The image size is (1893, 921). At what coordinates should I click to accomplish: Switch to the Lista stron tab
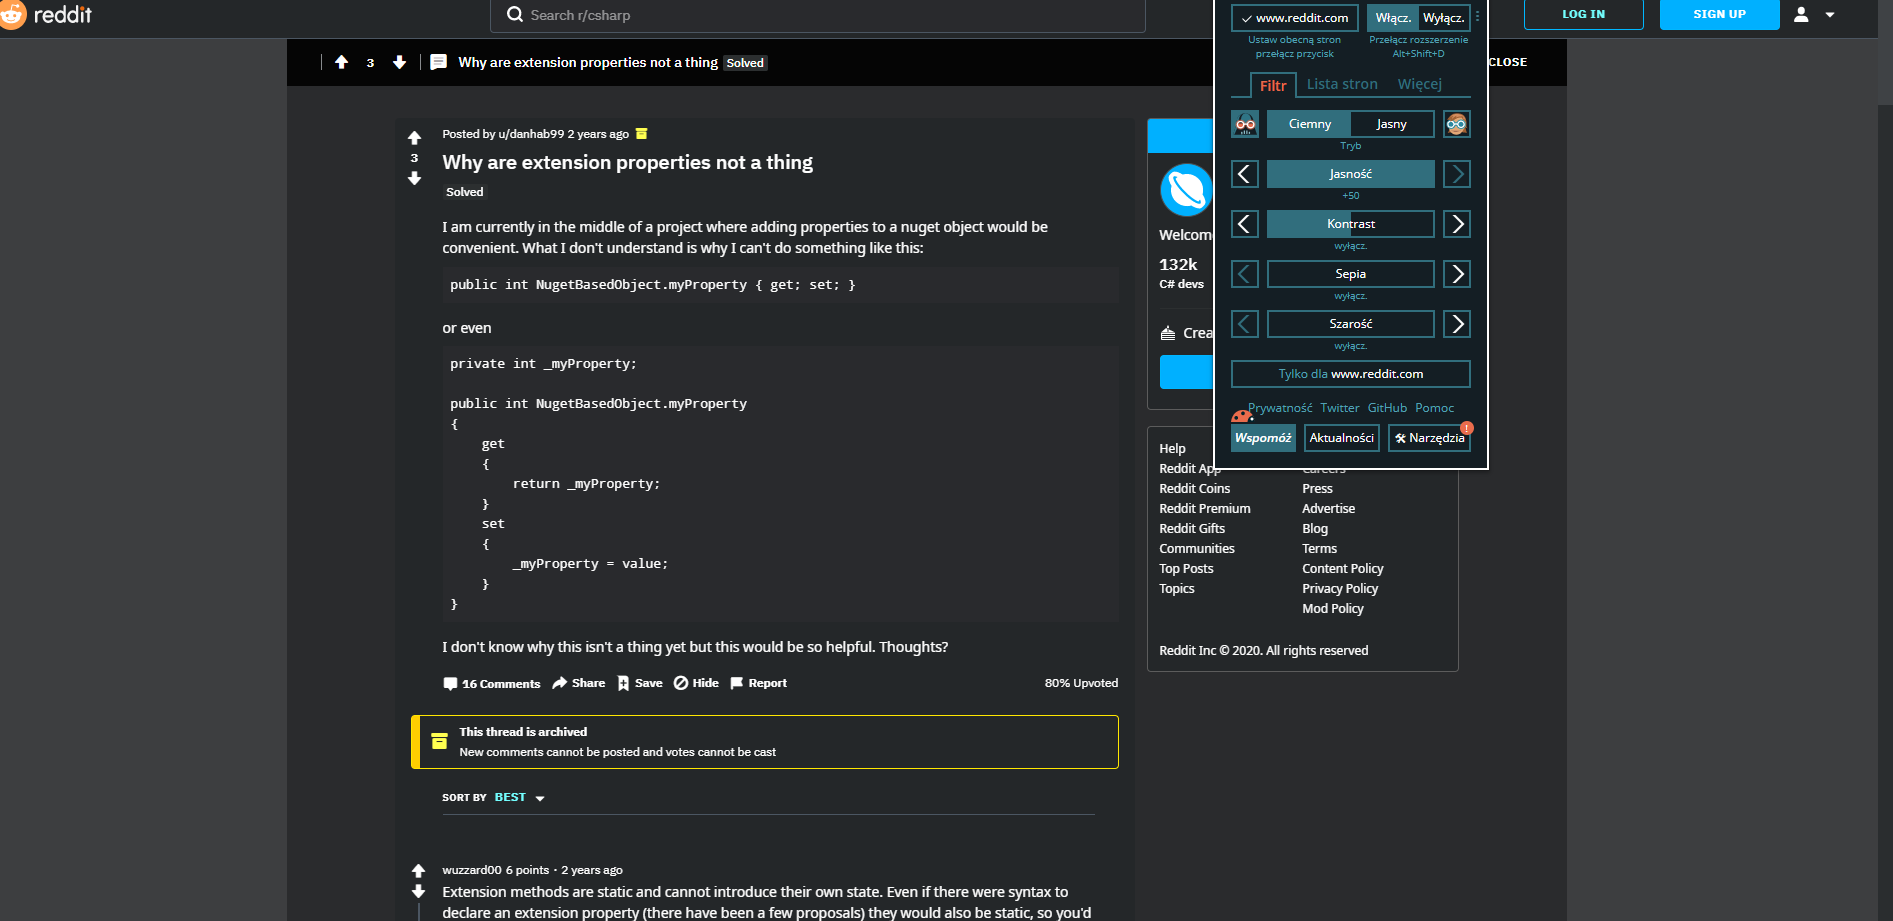1342,84
